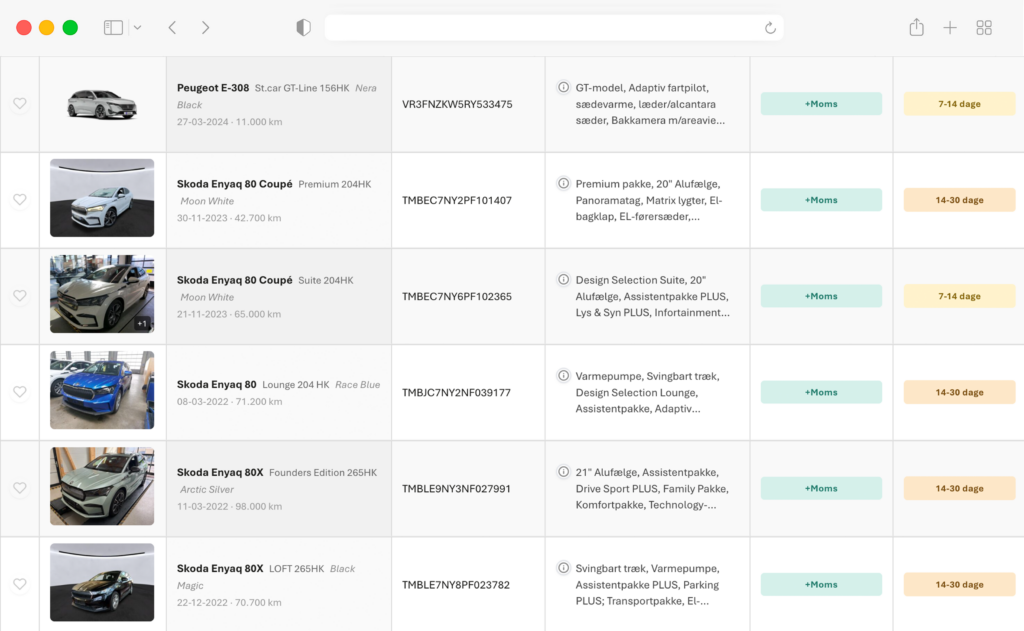The width and height of the screenshot is (1024, 631).
Task: Toggle favorite heart for Skoda Enyaq 80X LOFT
Action: (x=19, y=584)
